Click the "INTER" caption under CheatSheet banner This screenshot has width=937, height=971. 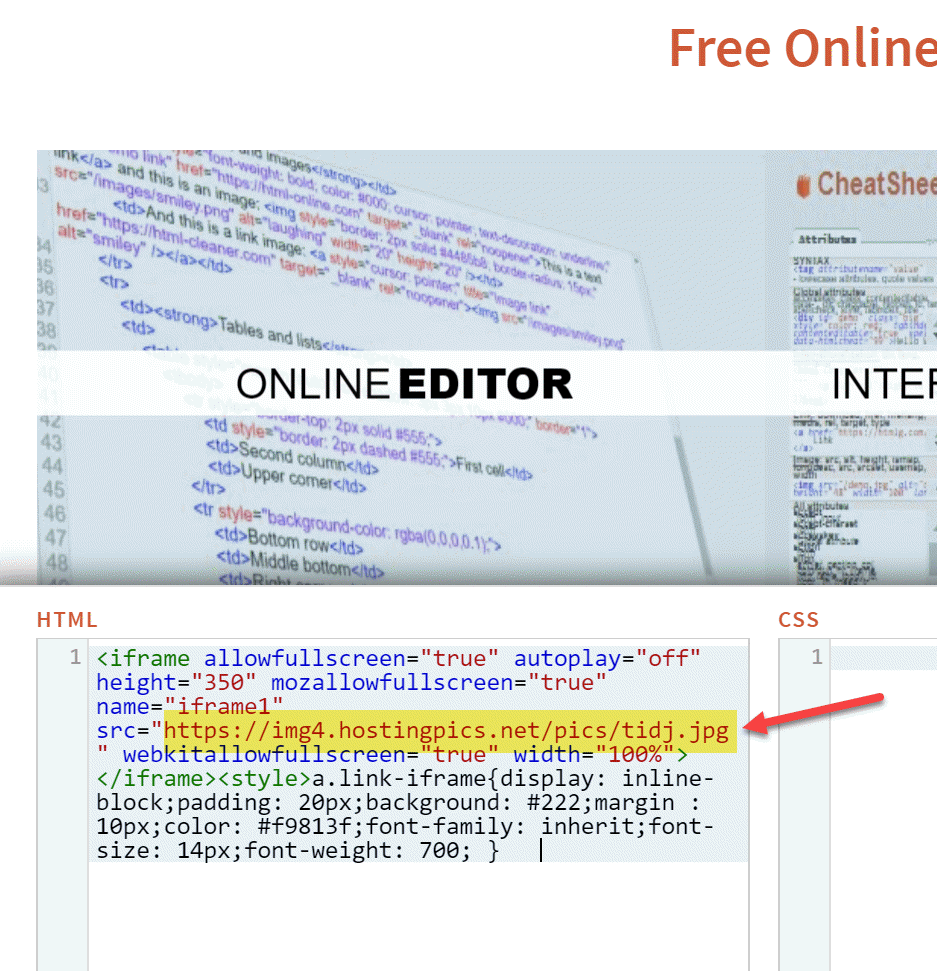(883, 384)
